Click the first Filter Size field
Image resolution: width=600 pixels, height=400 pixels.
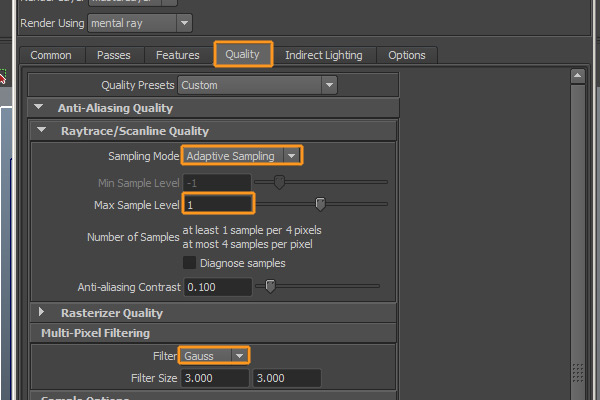click(x=215, y=378)
